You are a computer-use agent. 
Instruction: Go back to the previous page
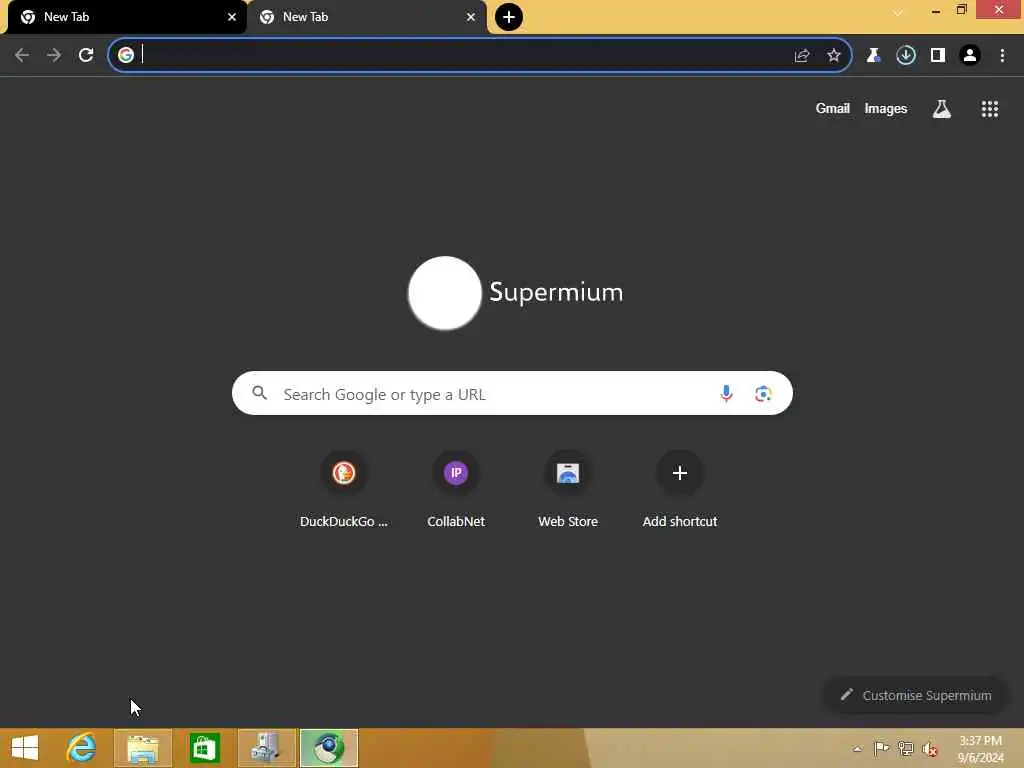[x=22, y=56]
